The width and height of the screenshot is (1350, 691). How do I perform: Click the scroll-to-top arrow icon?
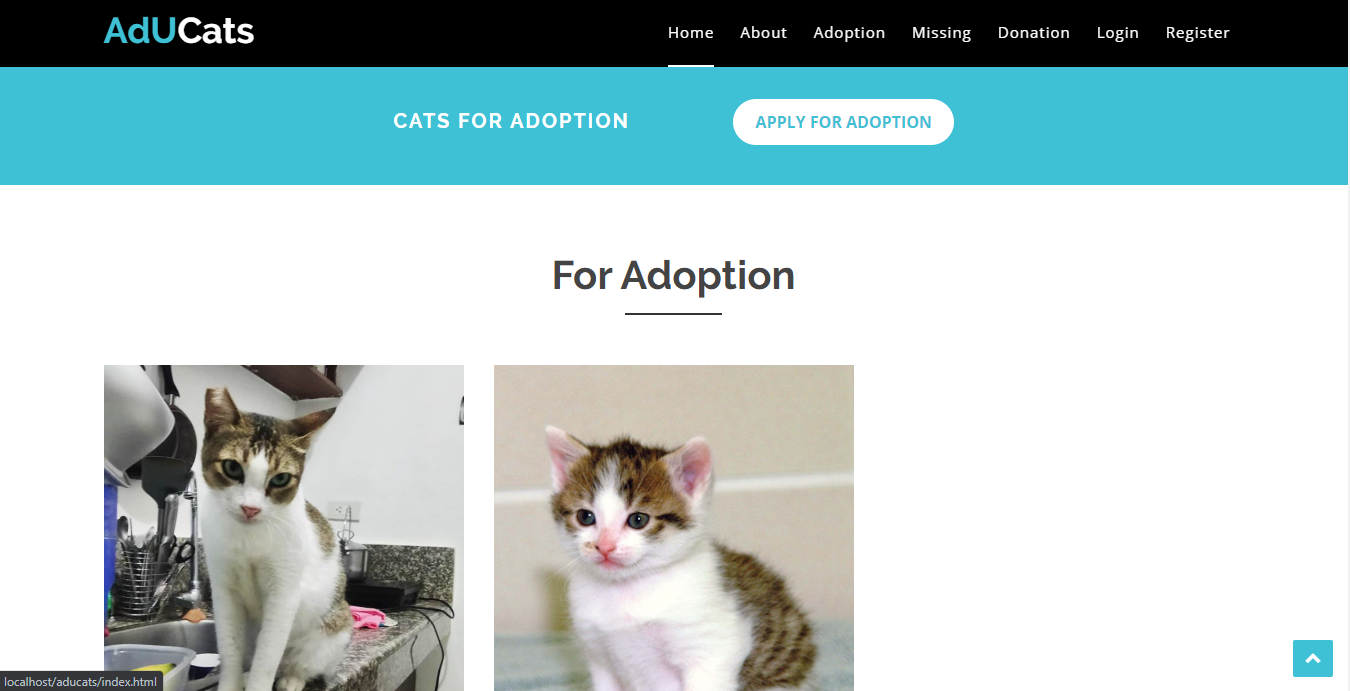click(1312, 659)
